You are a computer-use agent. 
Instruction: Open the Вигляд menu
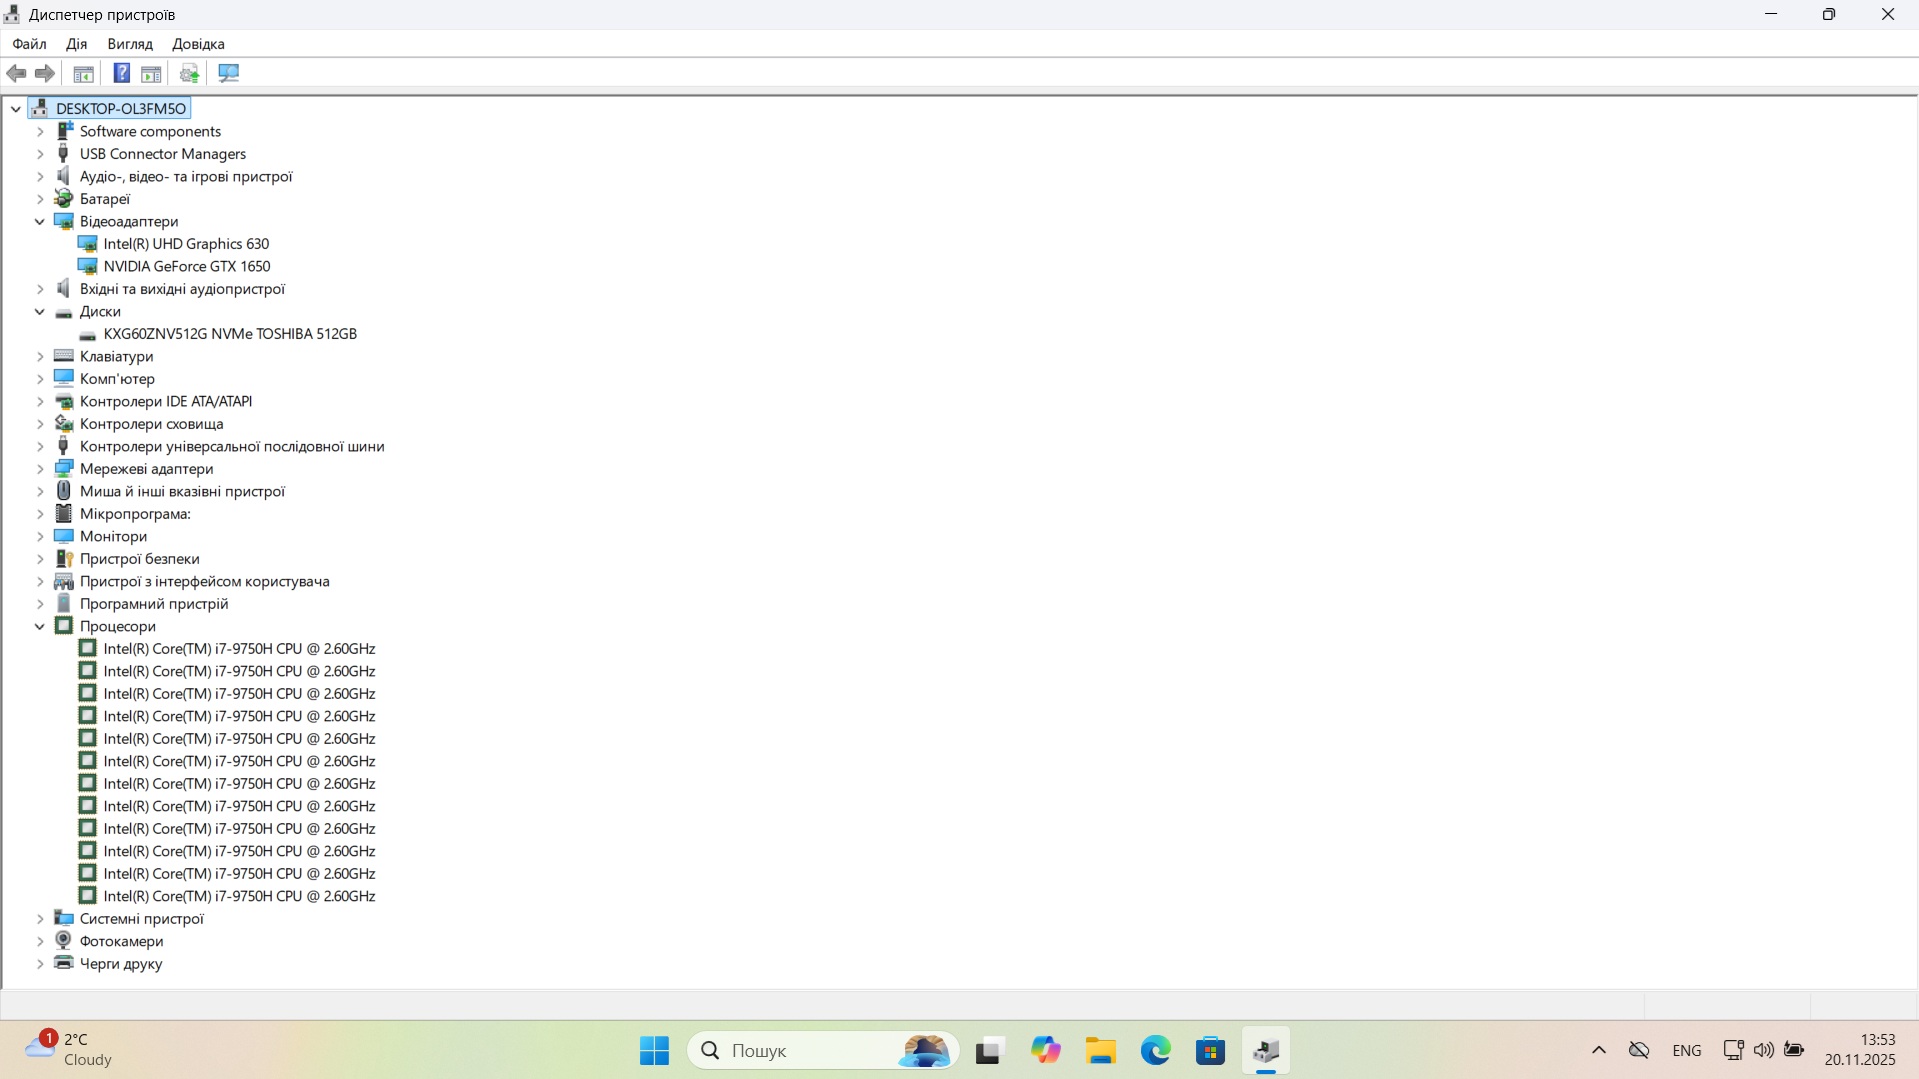point(130,44)
